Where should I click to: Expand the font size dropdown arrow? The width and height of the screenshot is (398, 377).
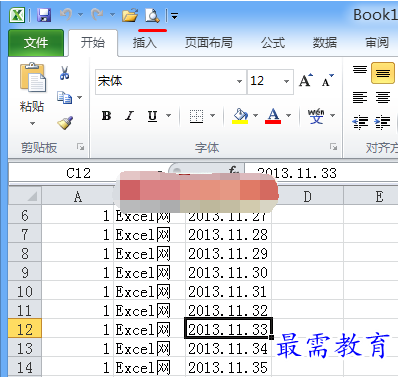click(286, 81)
